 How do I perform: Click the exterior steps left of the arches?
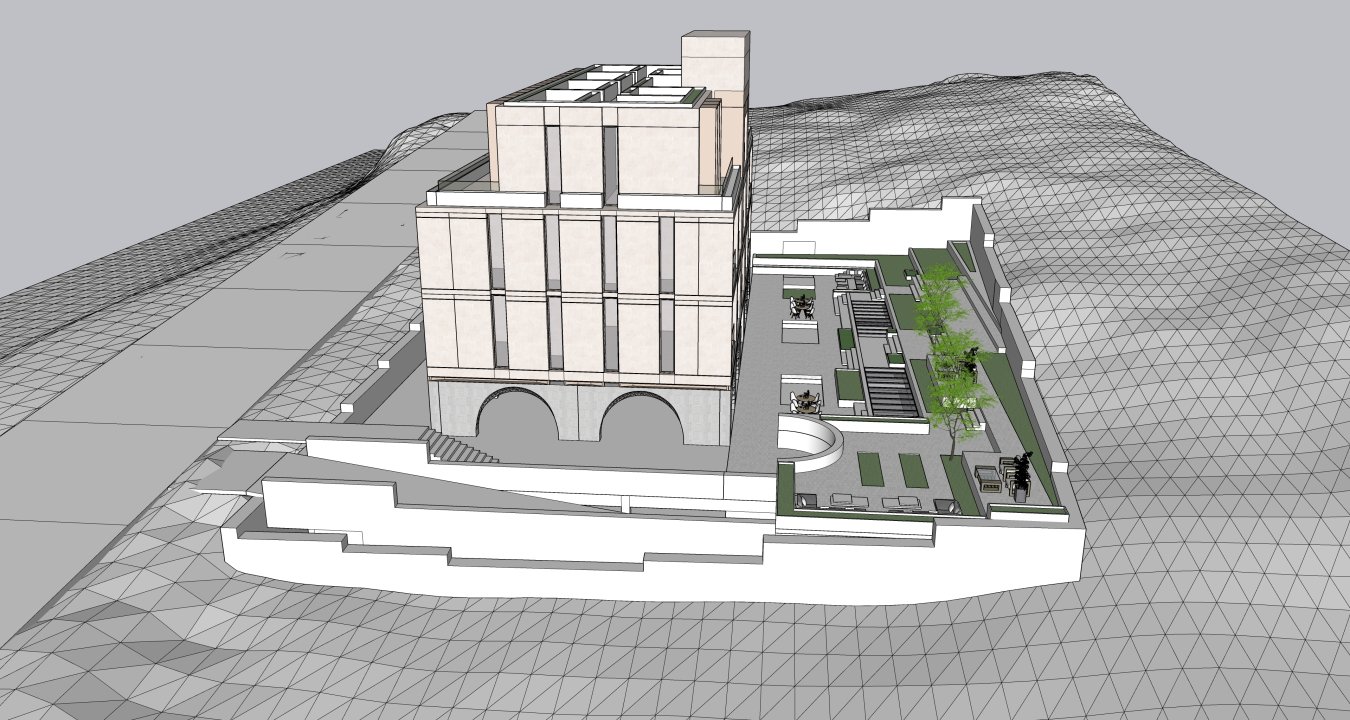[460, 448]
